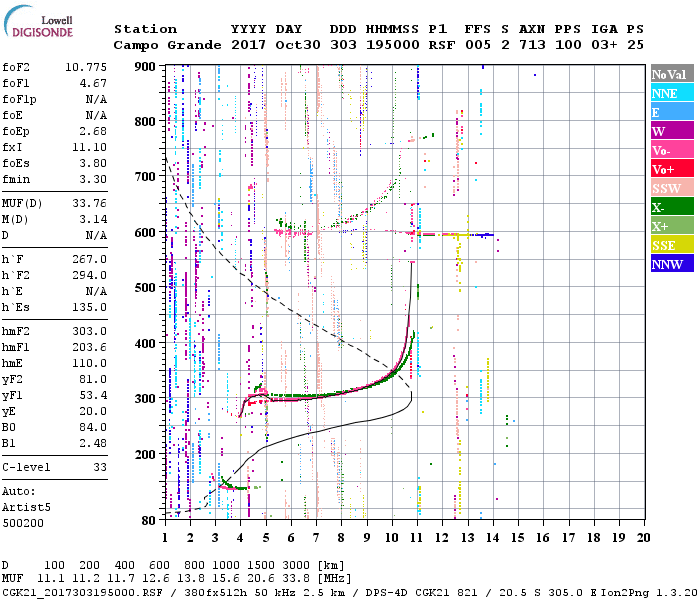Click the 900 km height axis label
Viewport: 700px width, 600px height.
click(146, 66)
